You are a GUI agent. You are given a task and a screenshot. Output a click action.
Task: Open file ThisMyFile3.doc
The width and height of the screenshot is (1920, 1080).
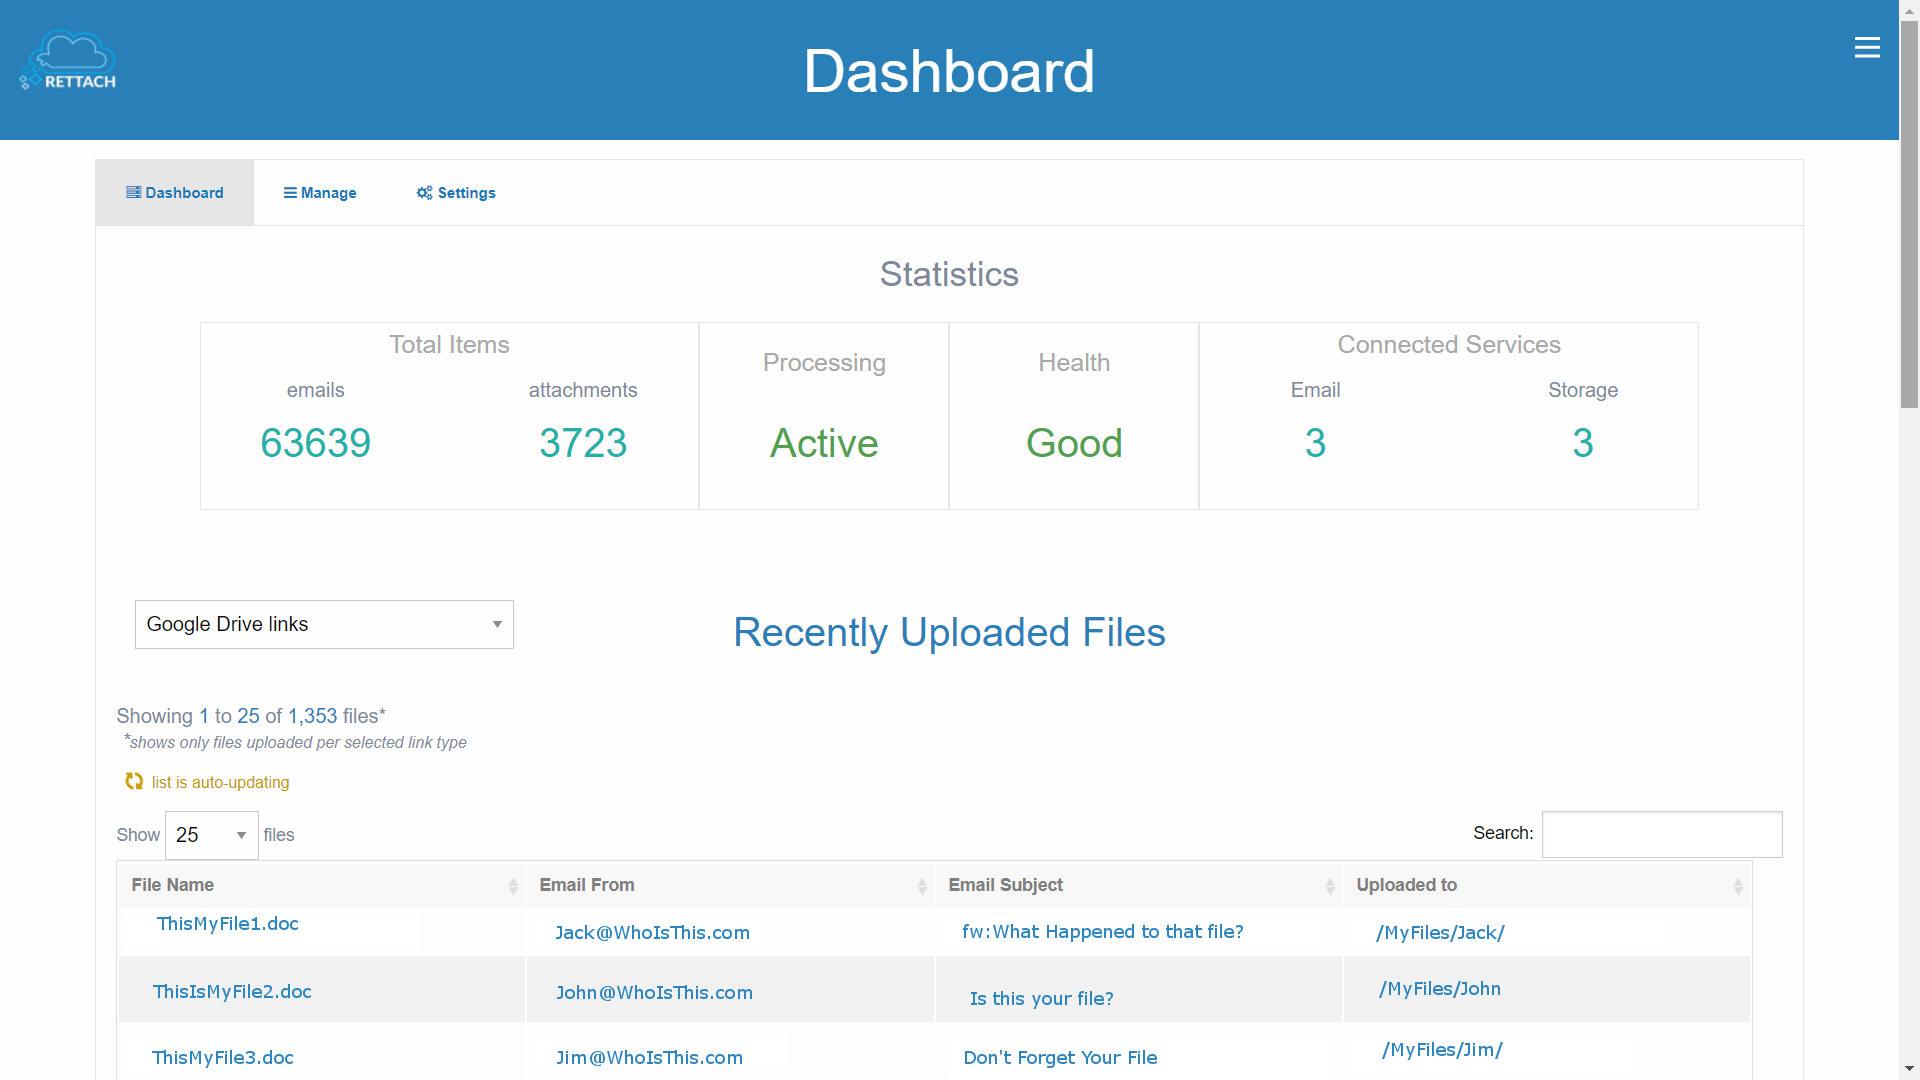tap(223, 1057)
